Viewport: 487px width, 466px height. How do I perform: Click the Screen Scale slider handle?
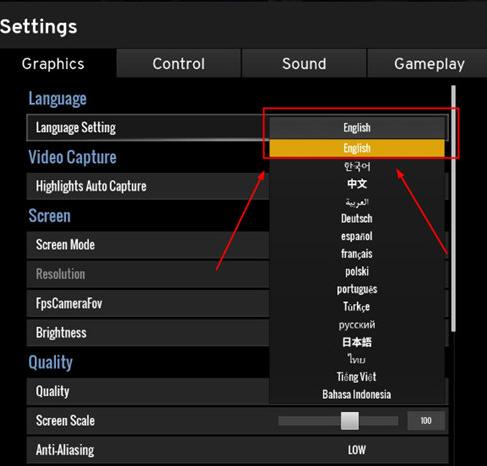pos(350,421)
